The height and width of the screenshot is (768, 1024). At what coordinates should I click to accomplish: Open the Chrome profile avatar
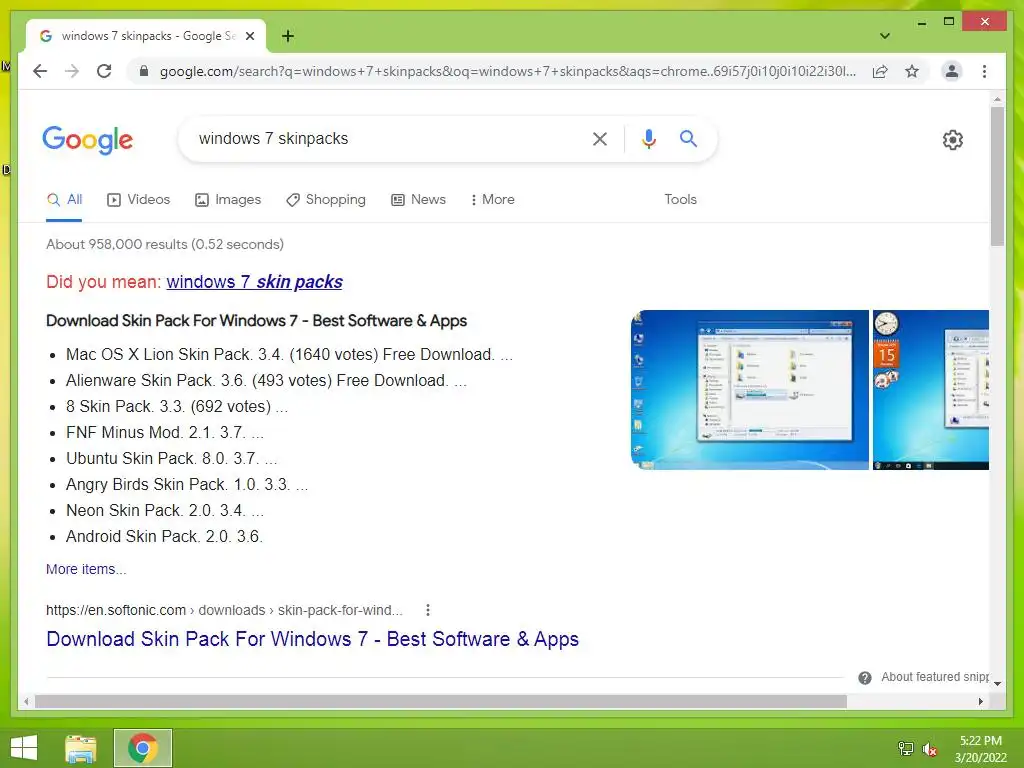[x=952, y=71]
